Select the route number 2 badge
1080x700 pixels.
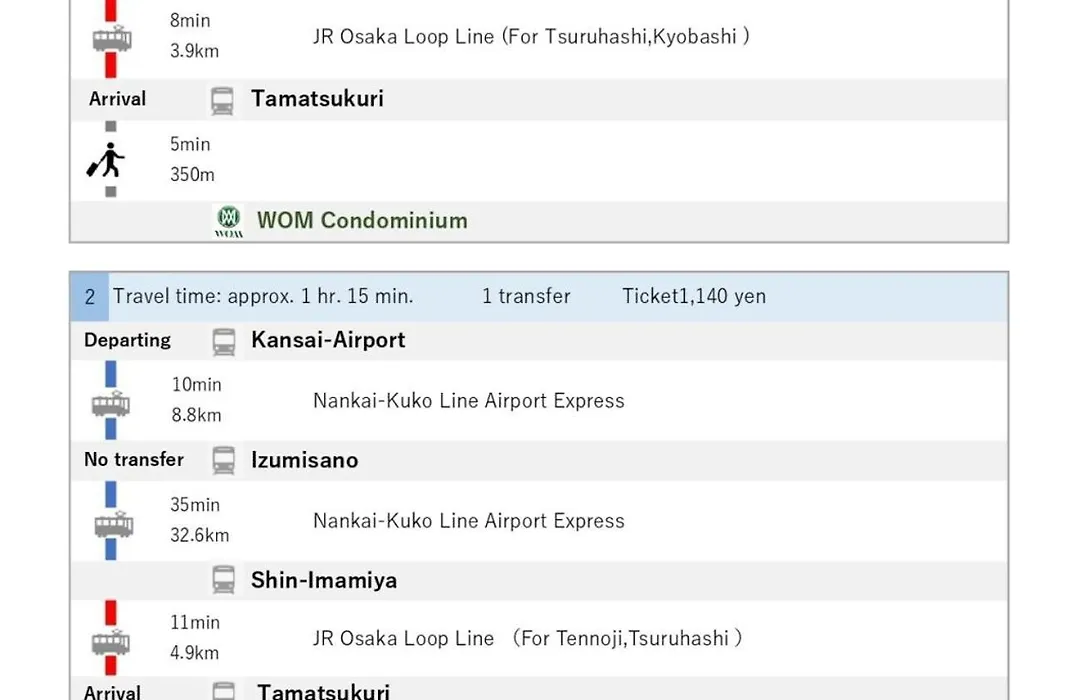[x=90, y=297]
